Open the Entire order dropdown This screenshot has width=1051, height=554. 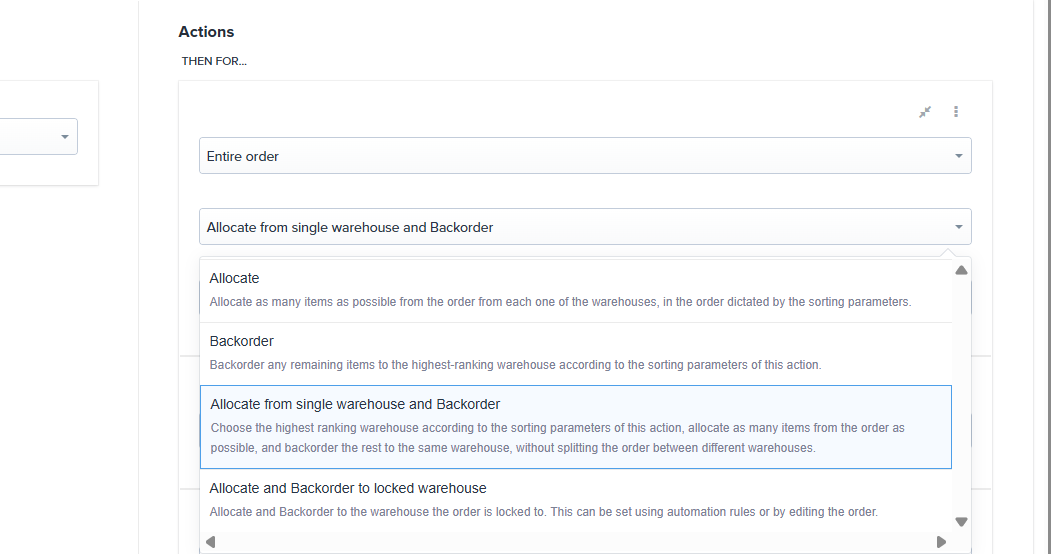[584, 156]
